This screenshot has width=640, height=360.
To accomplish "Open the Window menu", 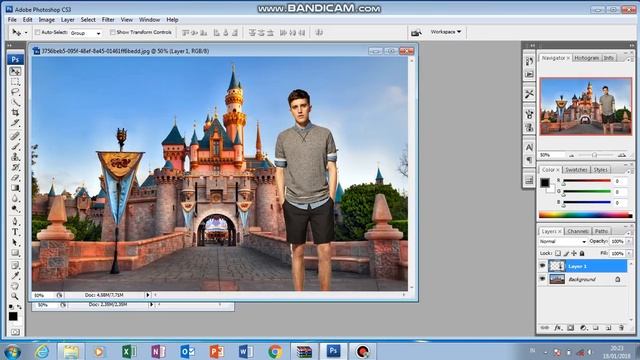I will coord(149,20).
